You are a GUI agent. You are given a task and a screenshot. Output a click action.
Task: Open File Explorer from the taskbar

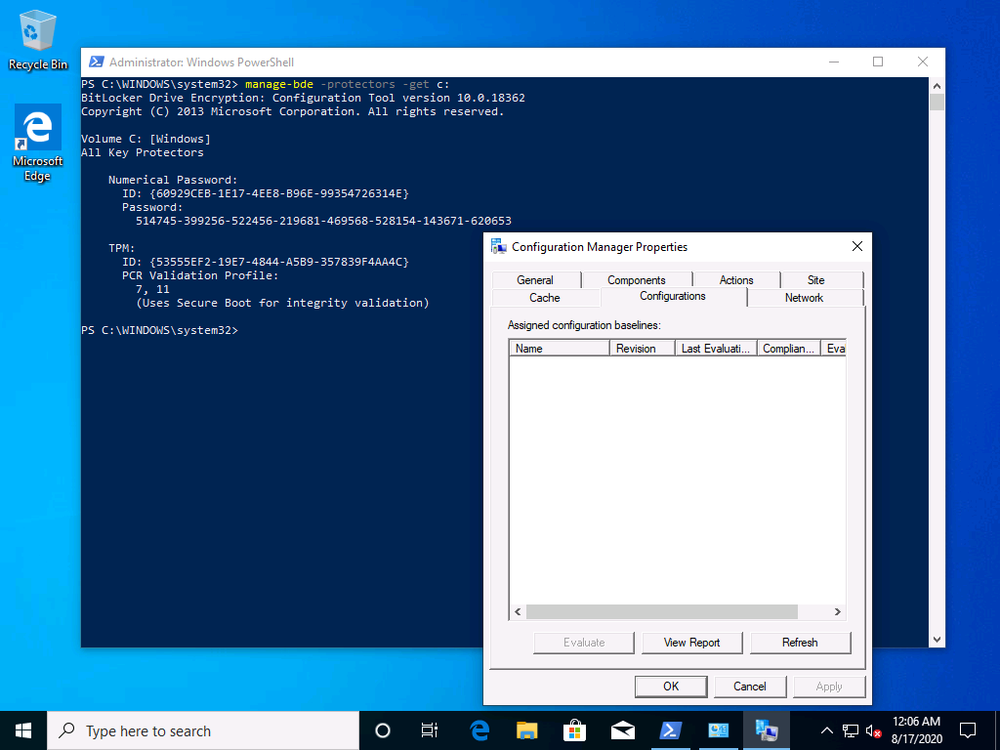click(527, 730)
